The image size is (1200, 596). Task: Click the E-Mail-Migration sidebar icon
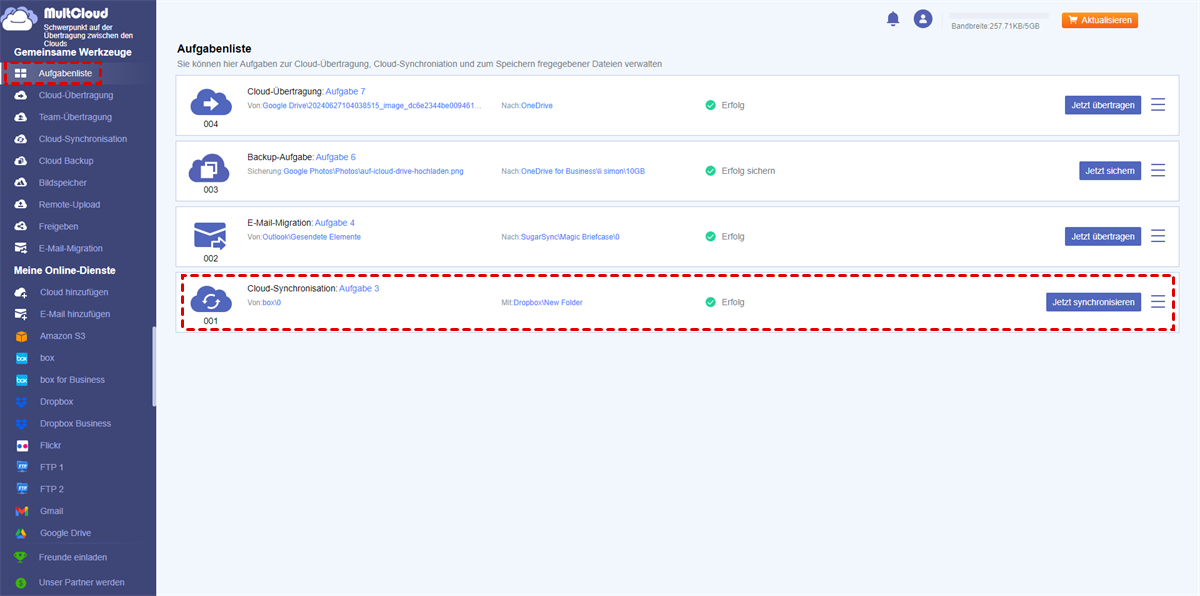[x=21, y=248]
